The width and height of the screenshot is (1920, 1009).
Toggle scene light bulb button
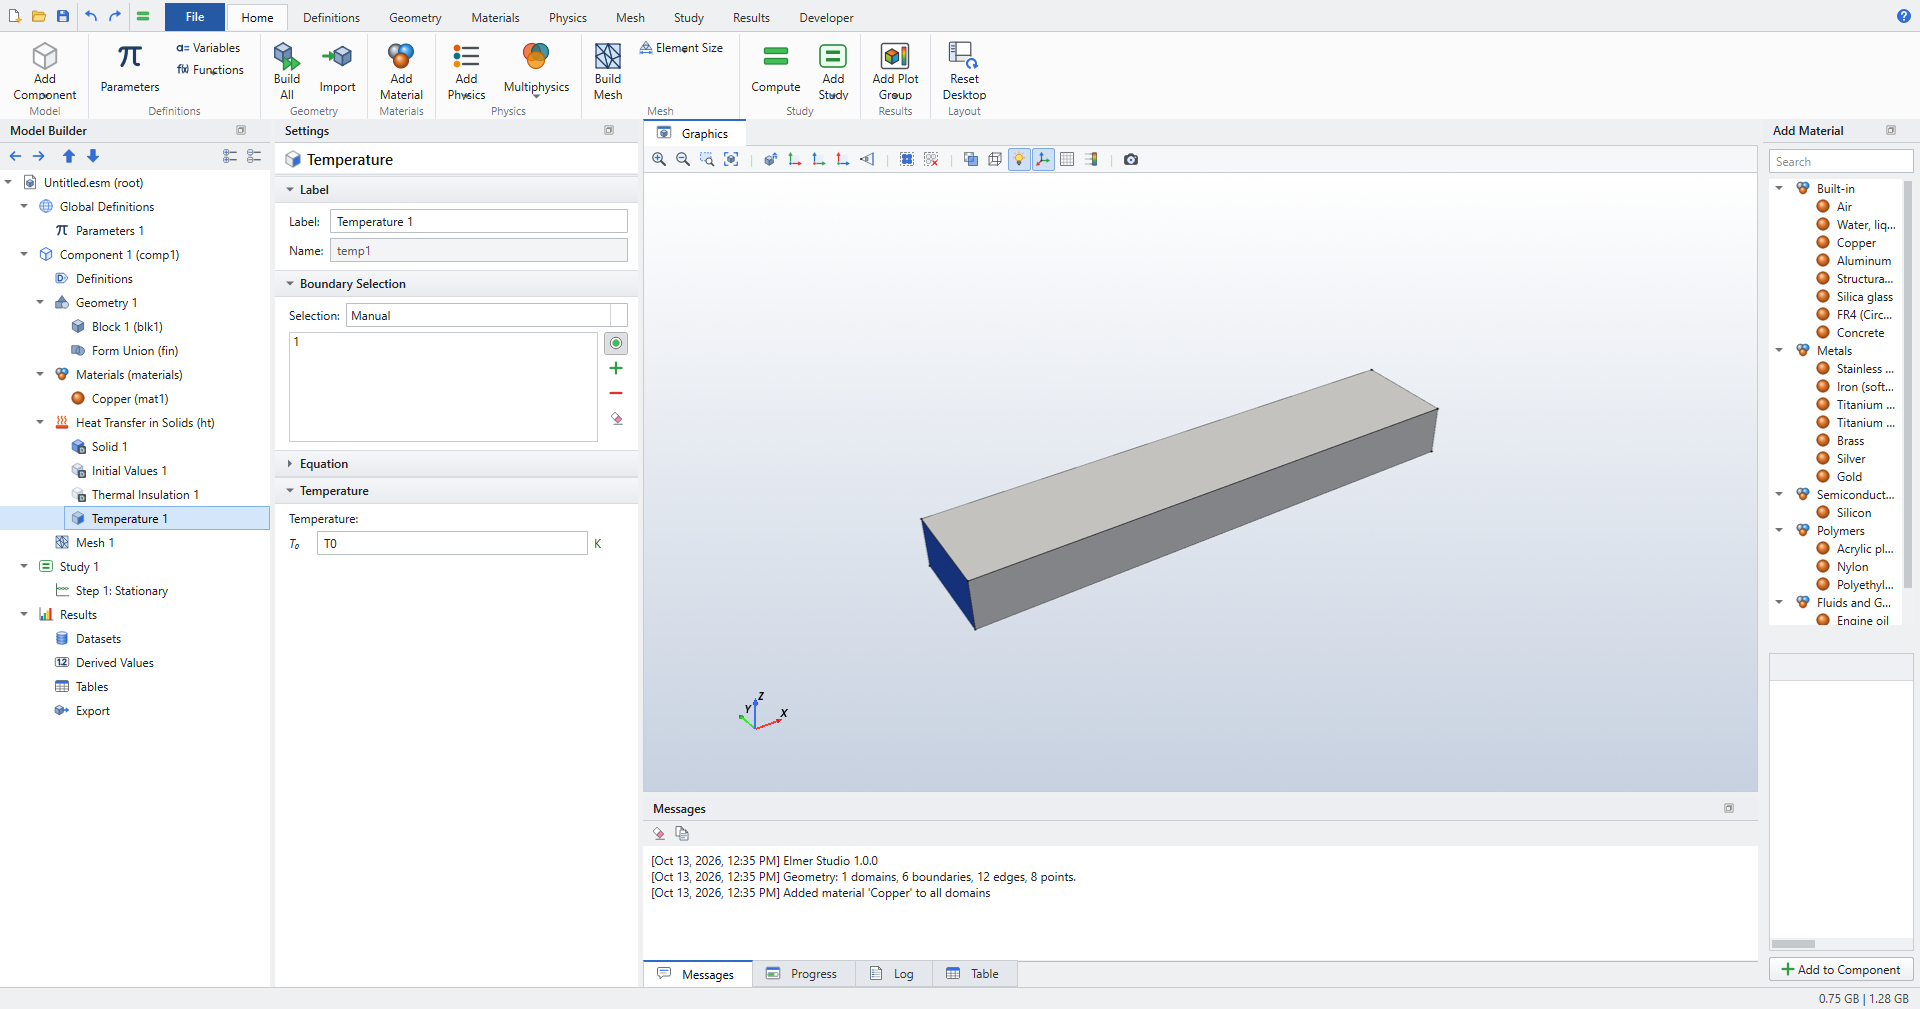point(1019,159)
